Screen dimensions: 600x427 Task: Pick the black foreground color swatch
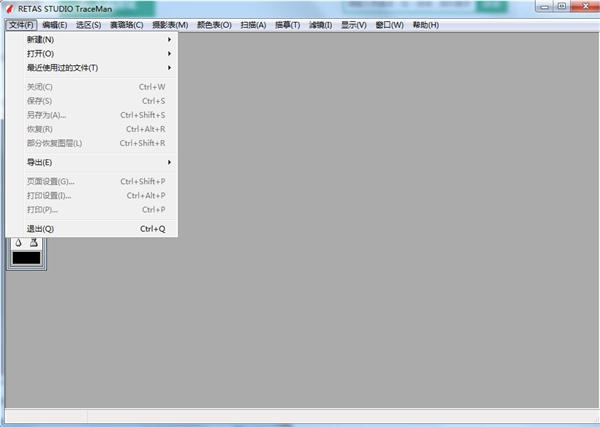coord(26,258)
